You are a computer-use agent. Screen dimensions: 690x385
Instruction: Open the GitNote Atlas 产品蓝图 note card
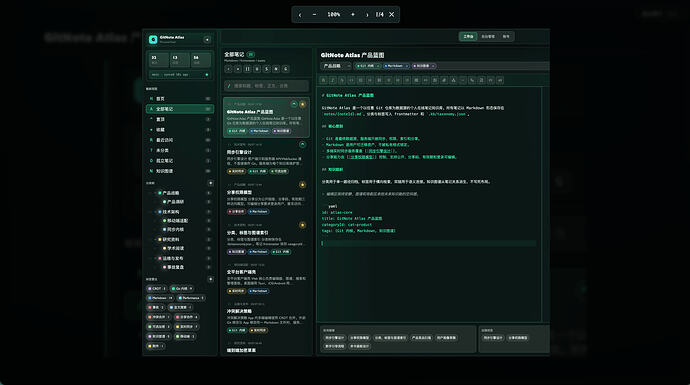[266, 117]
